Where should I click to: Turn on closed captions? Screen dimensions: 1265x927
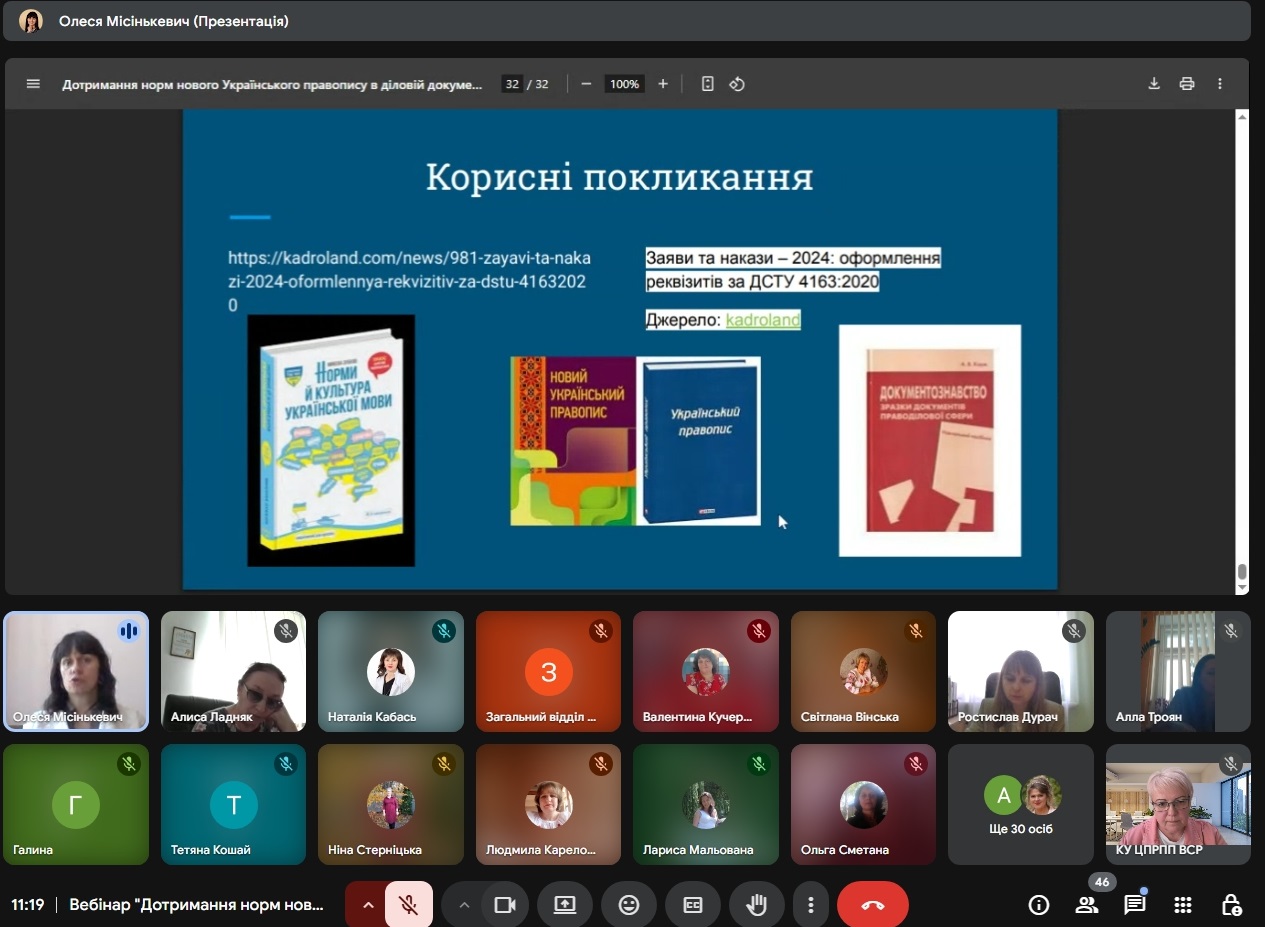click(693, 905)
